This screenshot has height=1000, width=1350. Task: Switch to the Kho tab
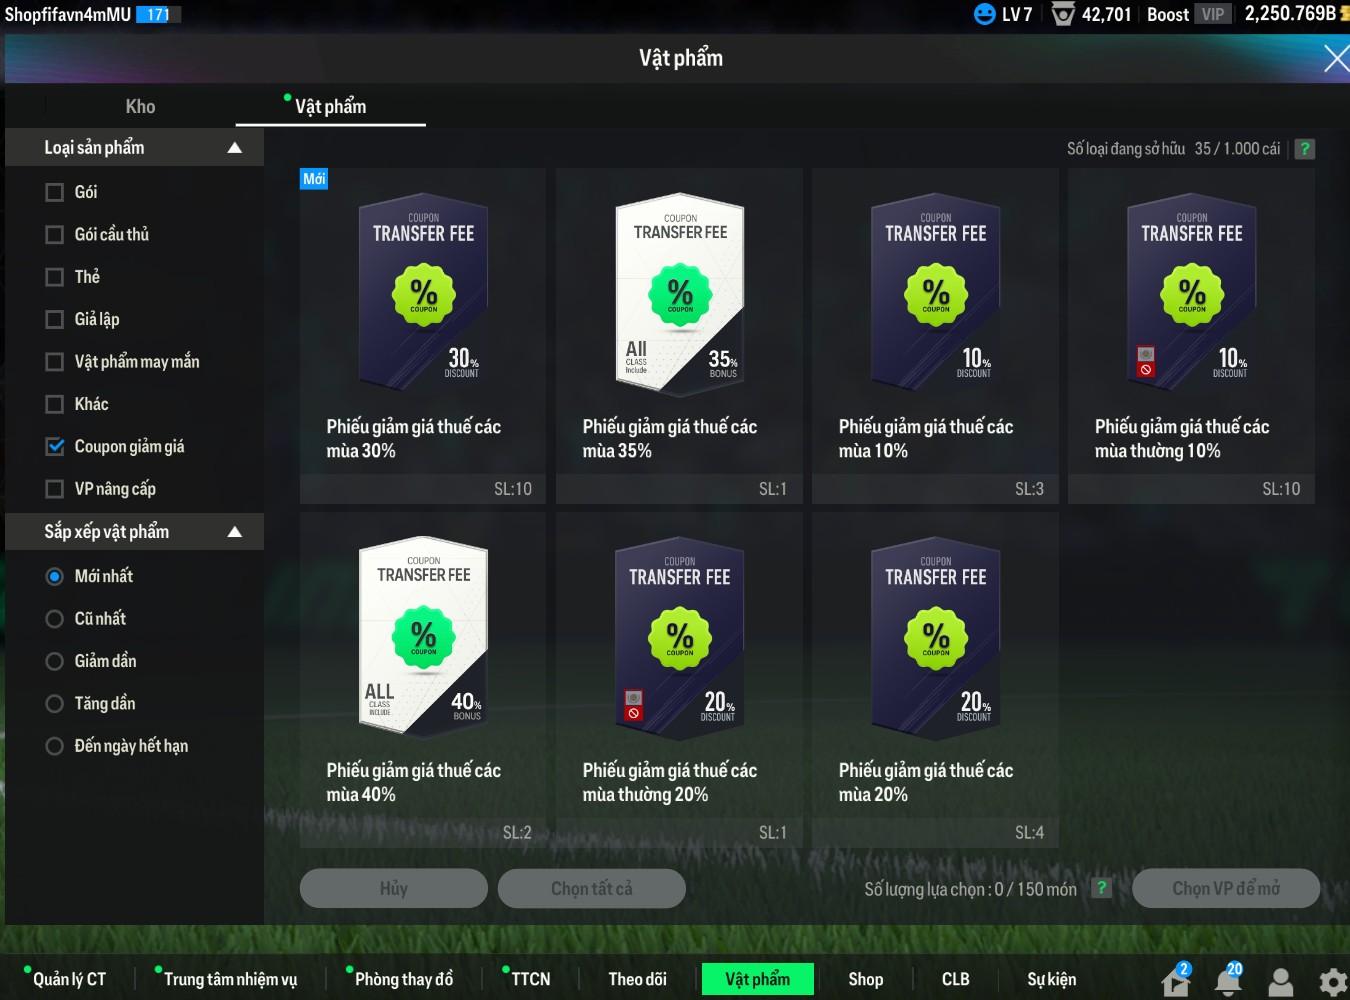point(140,107)
